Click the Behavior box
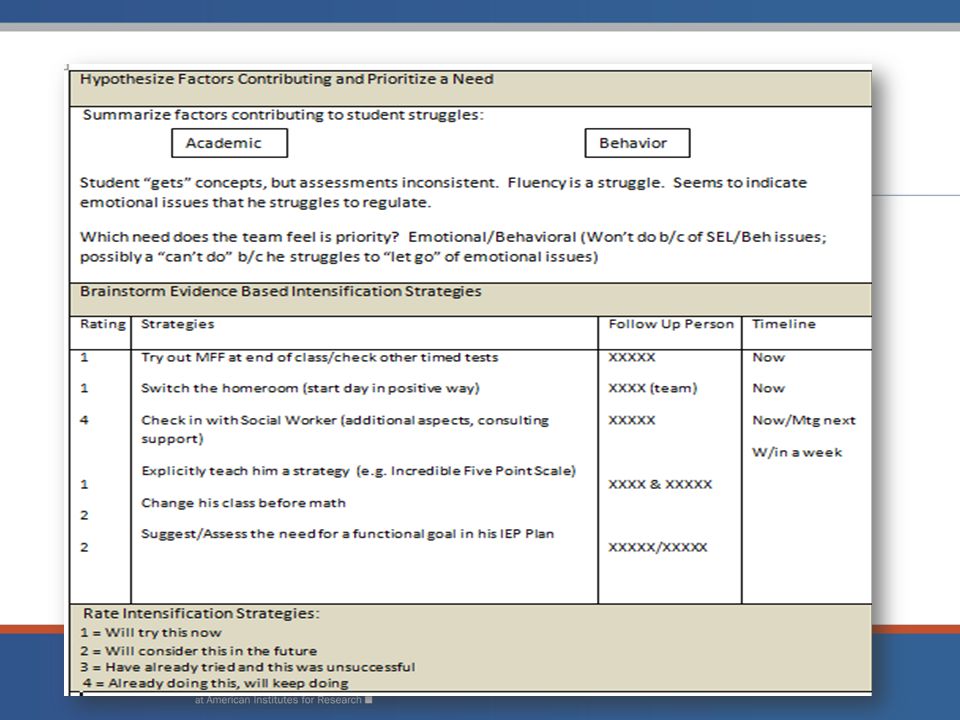Viewport: 960px width, 720px height. click(637, 143)
